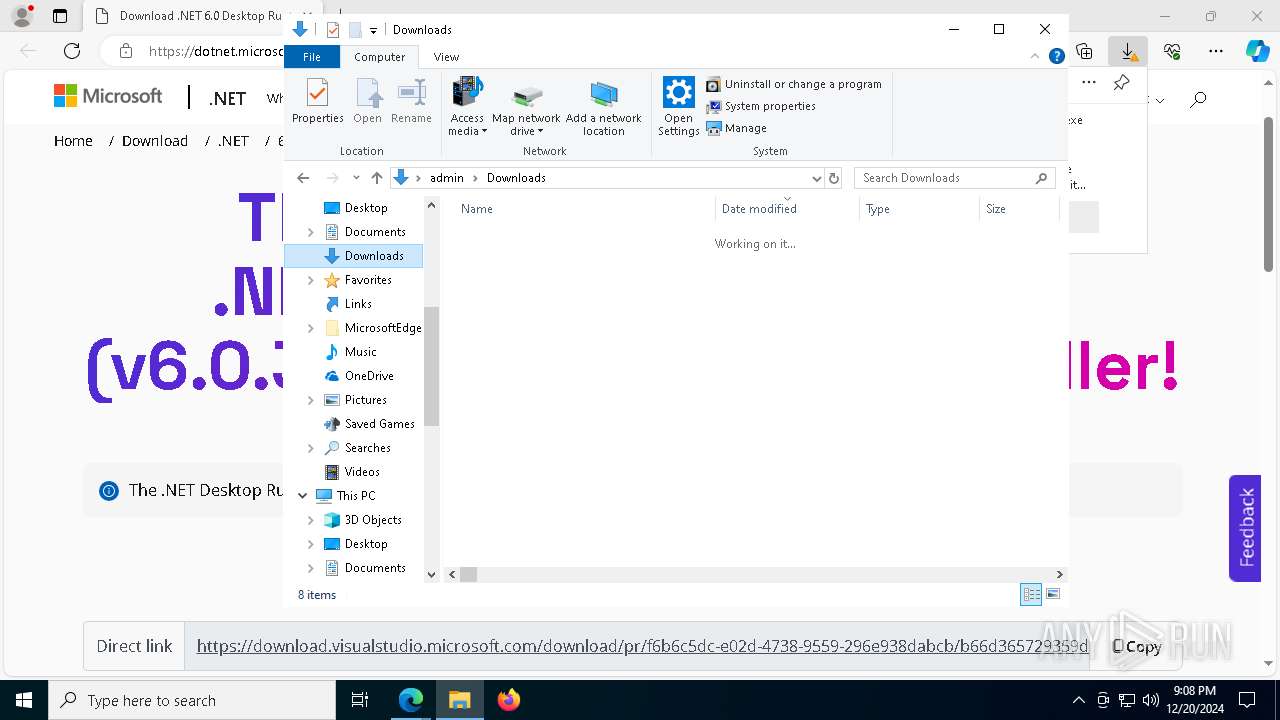This screenshot has width=1280, height=720.
Task: Open System properties
Action: click(761, 106)
